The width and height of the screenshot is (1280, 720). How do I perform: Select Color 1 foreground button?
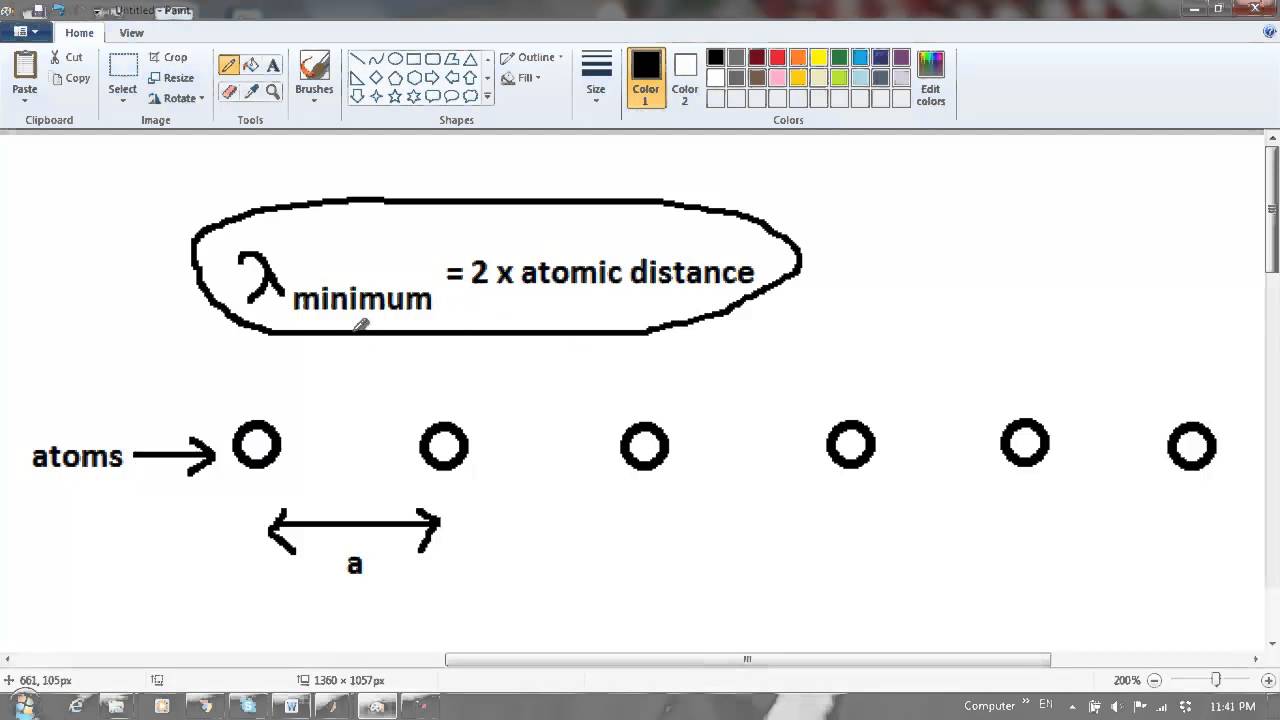tap(646, 78)
